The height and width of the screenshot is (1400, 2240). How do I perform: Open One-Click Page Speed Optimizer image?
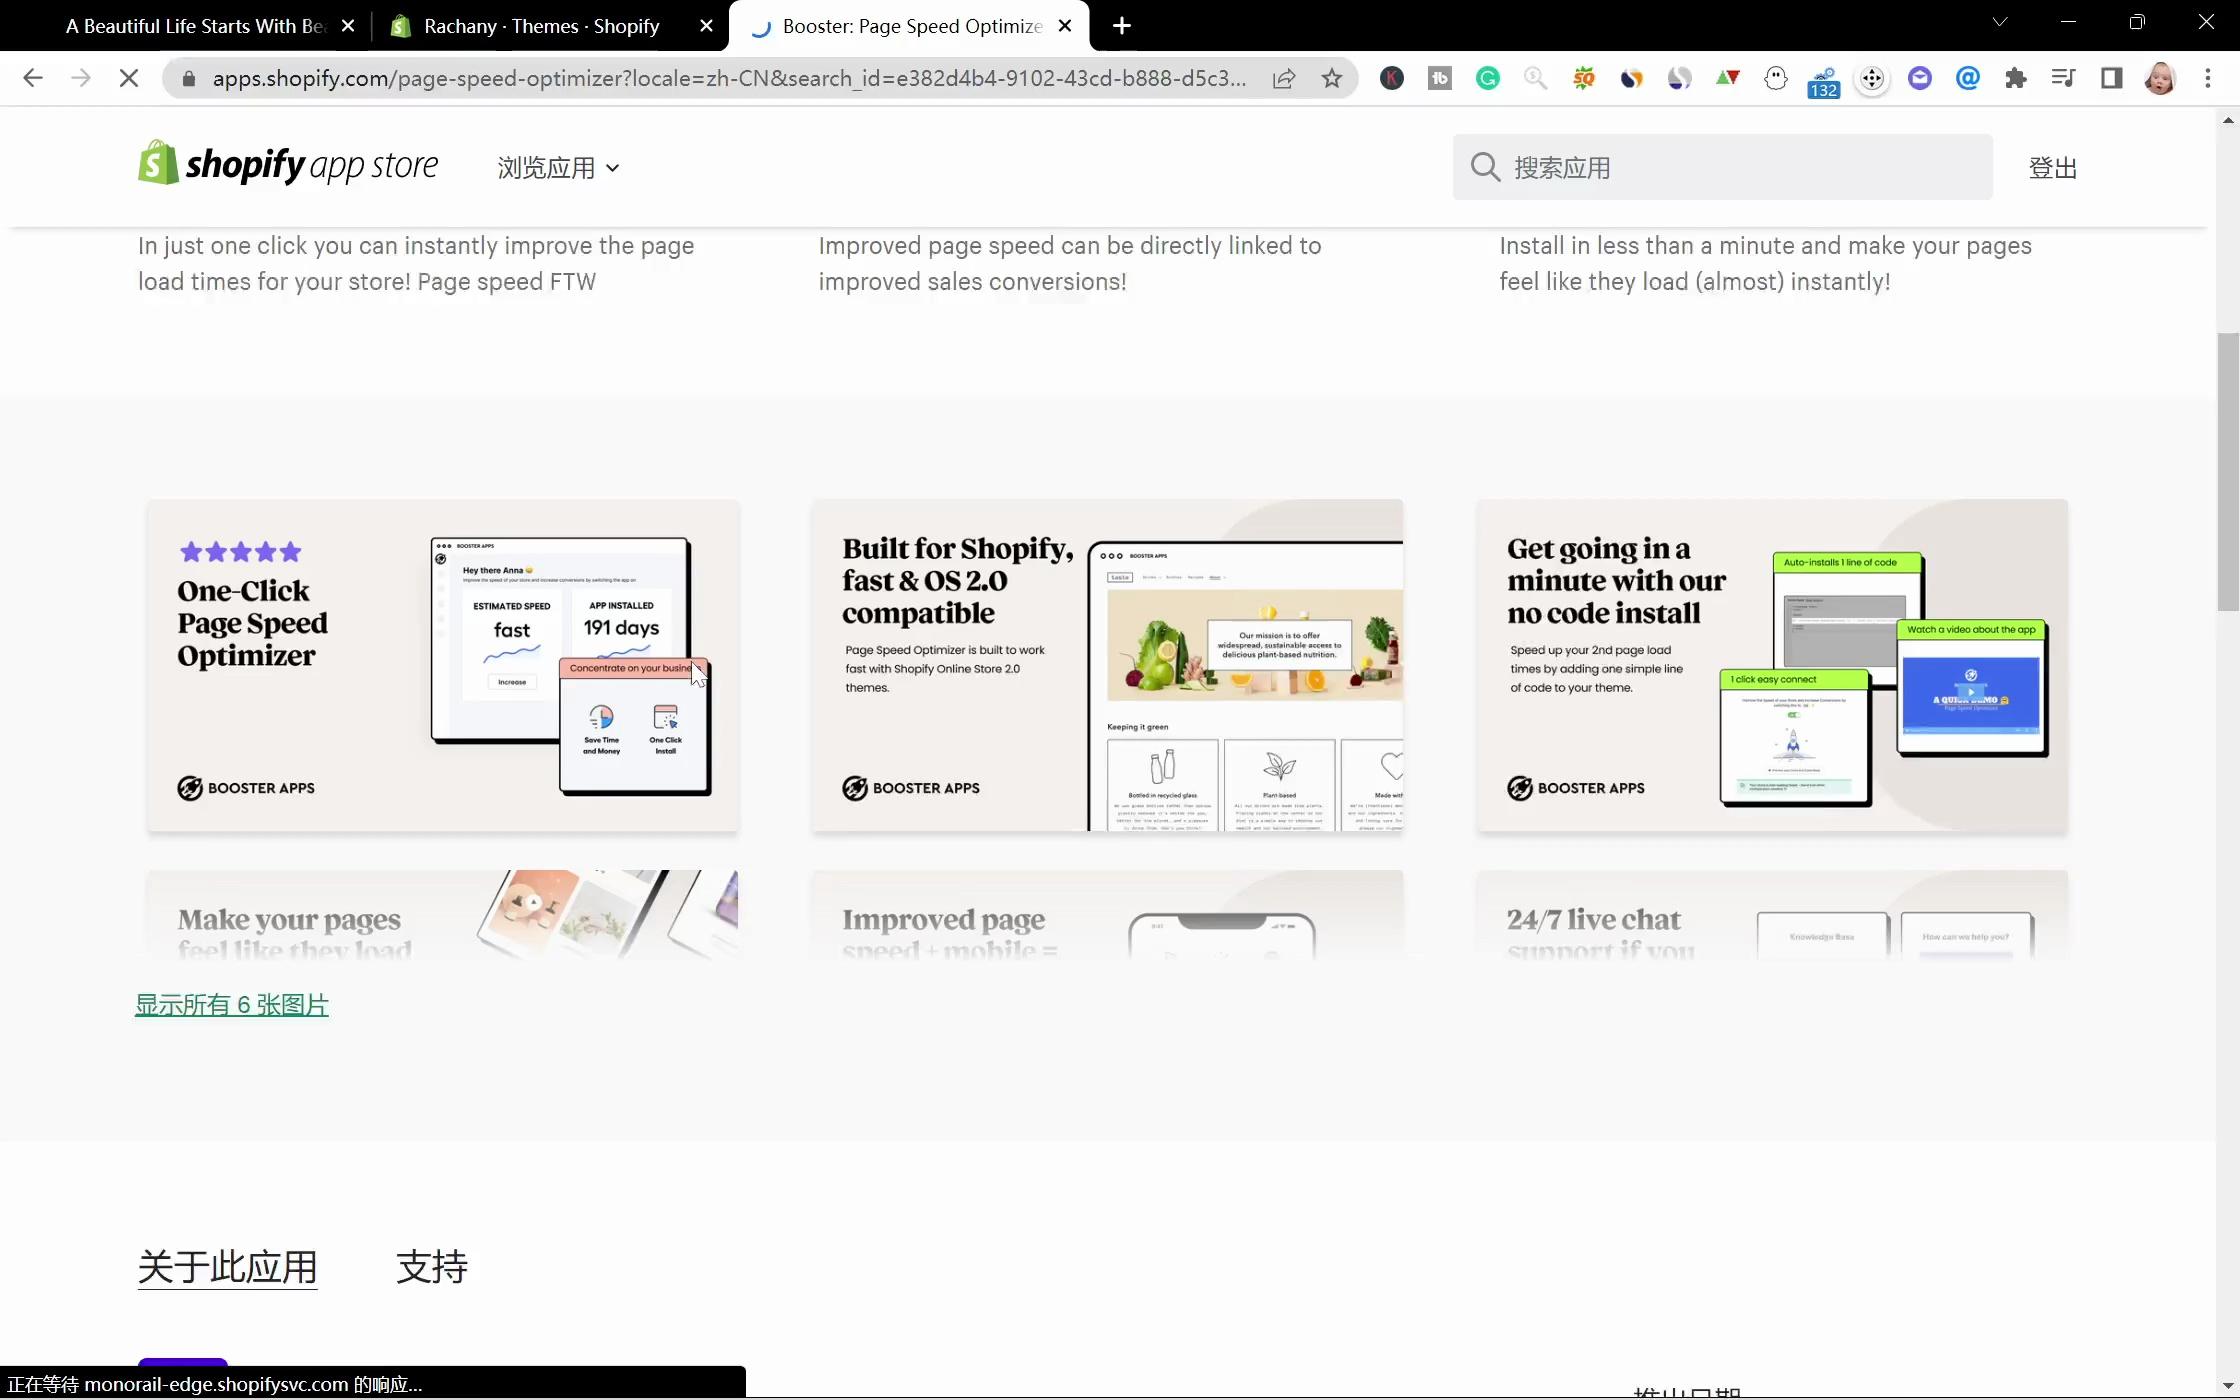tap(443, 665)
